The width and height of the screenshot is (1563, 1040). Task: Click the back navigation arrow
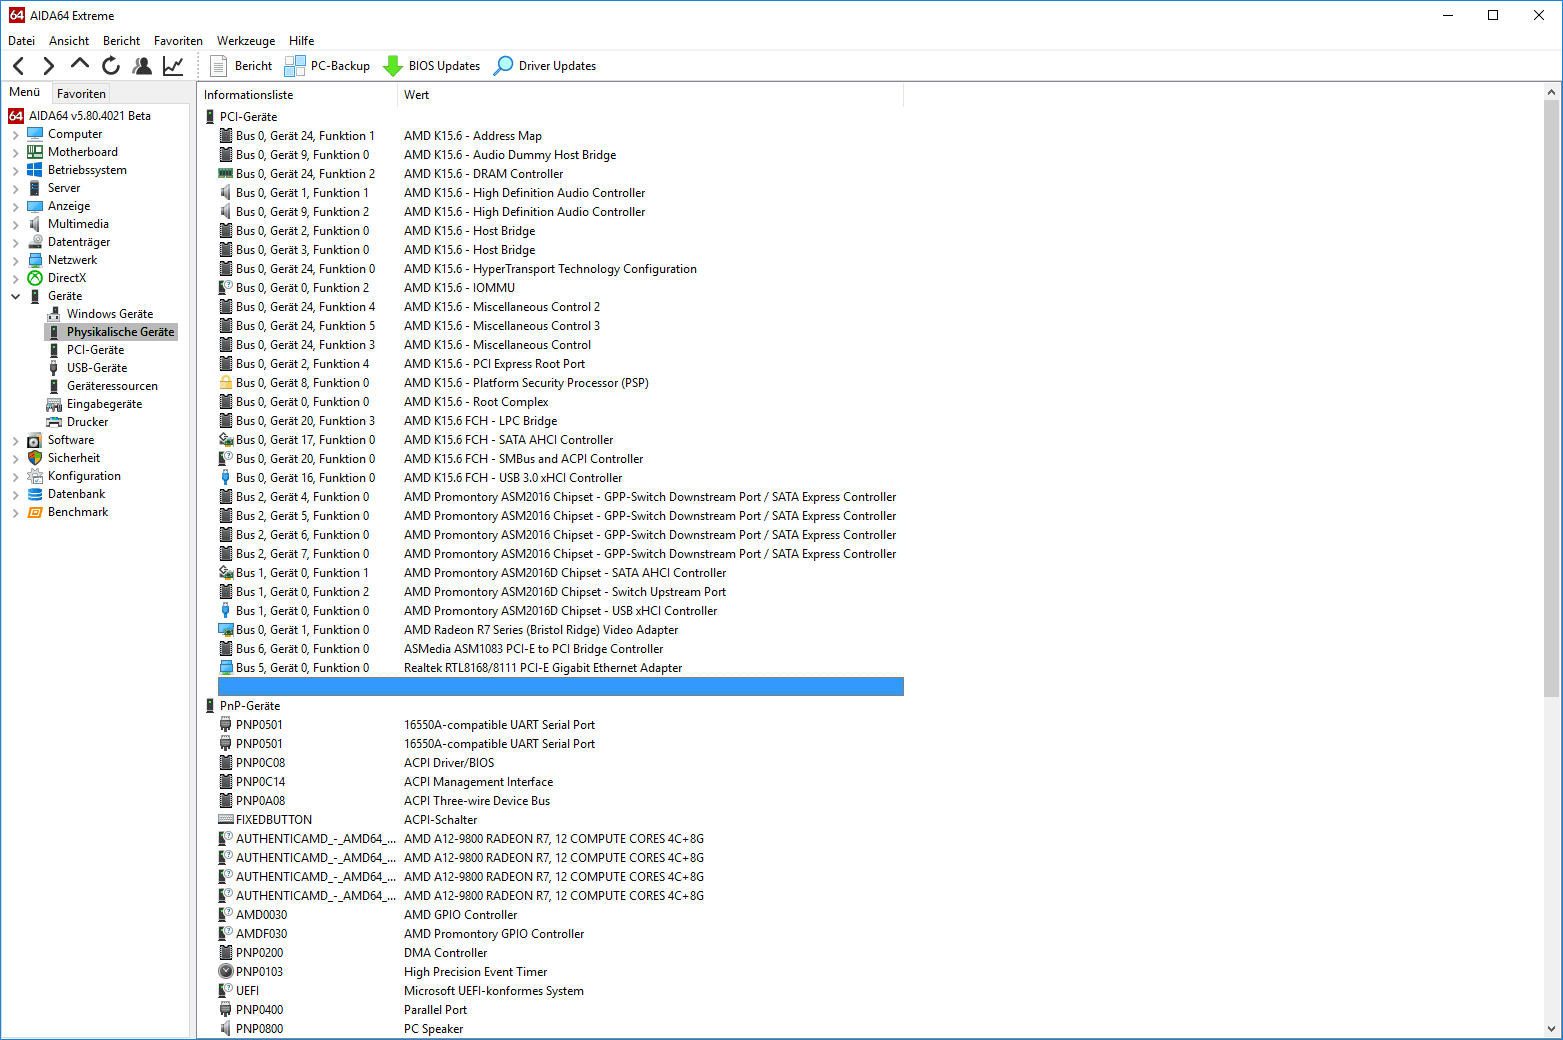click(19, 66)
